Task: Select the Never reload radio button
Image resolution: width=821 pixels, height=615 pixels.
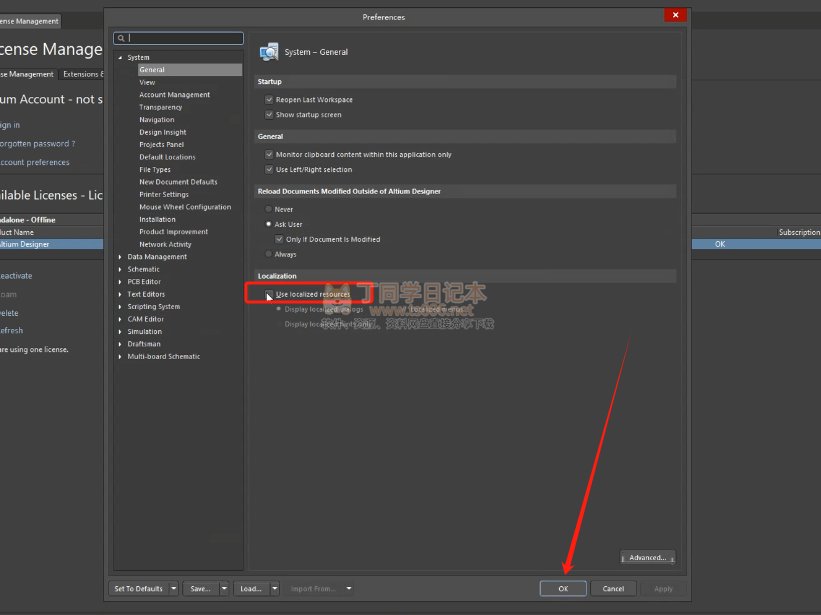Action: pyautogui.click(x=269, y=209)
